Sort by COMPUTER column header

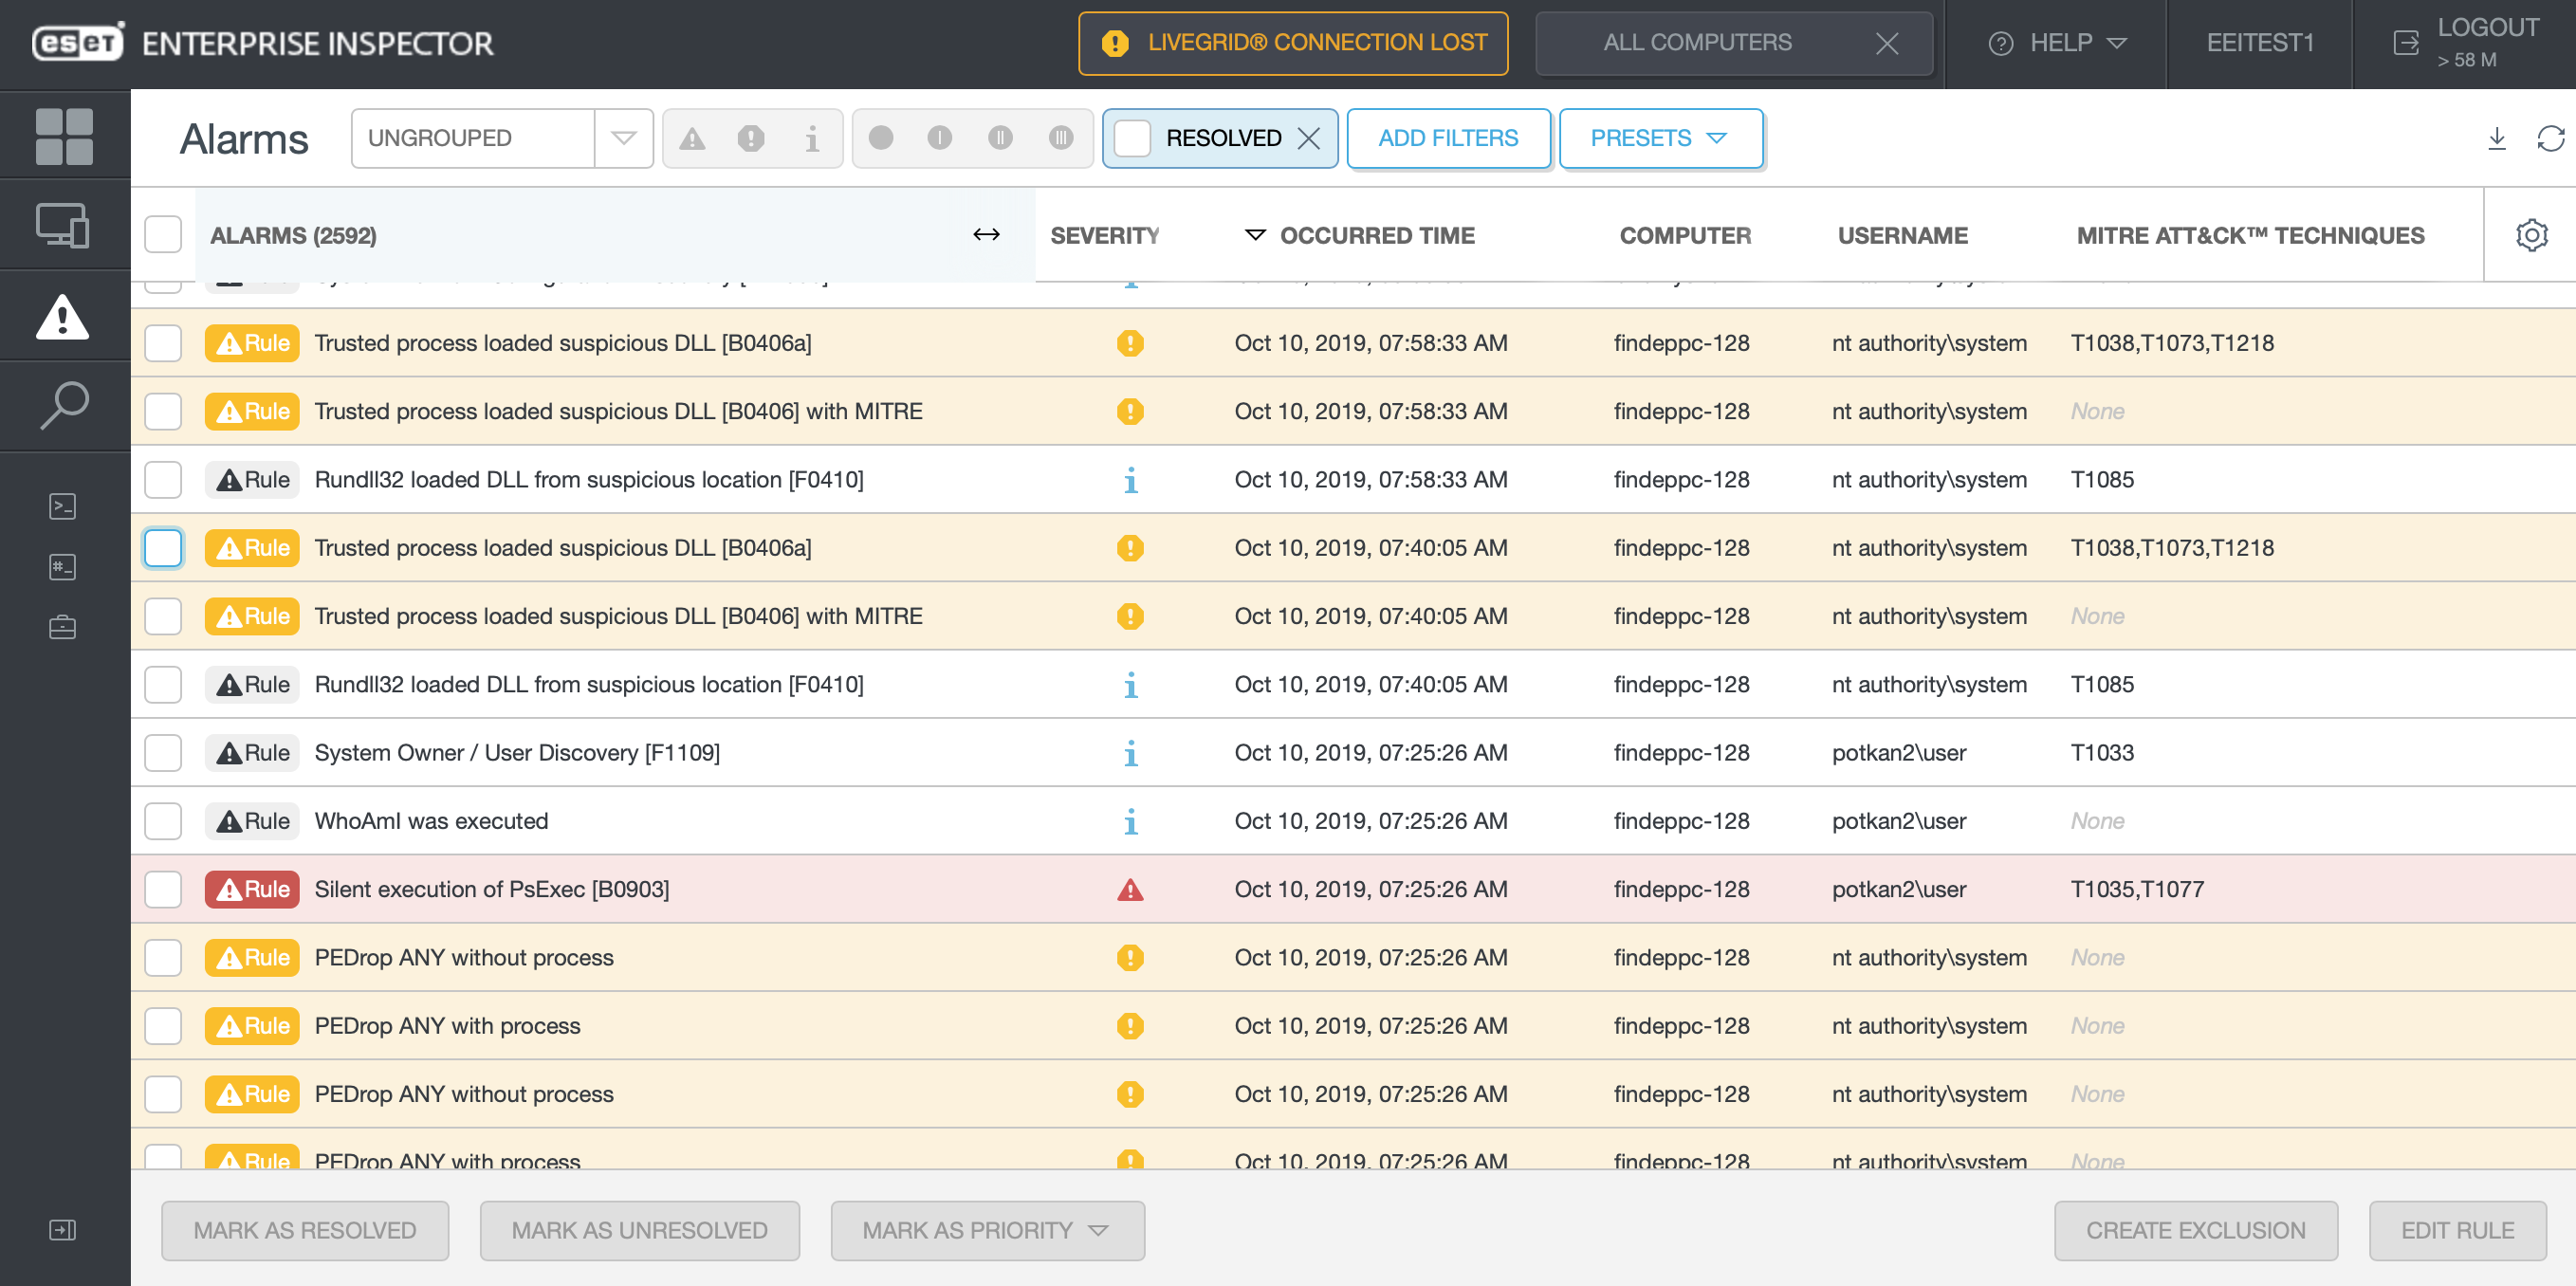coord(1685,235)
